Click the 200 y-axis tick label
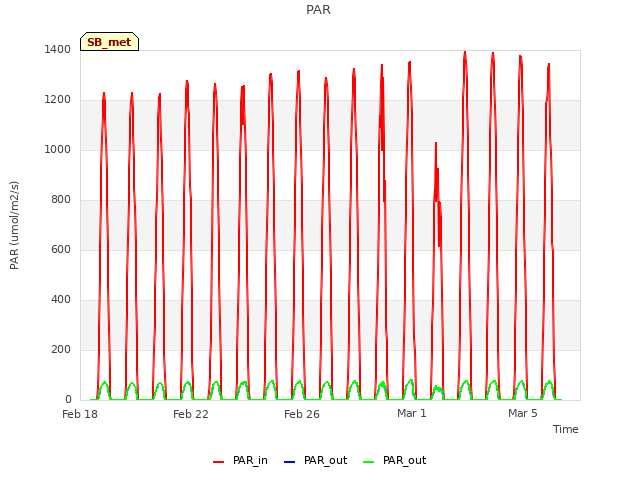The width and height of the screenshot is (640, 480). [61, 350]
